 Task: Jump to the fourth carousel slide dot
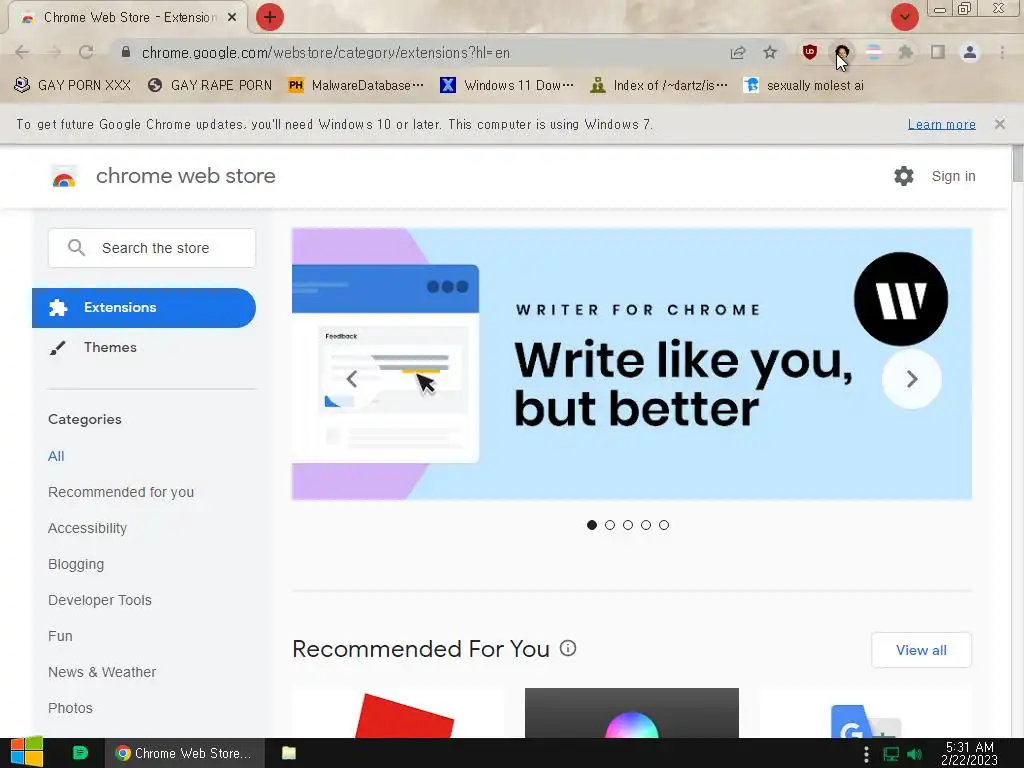click(x=646, y=525)
